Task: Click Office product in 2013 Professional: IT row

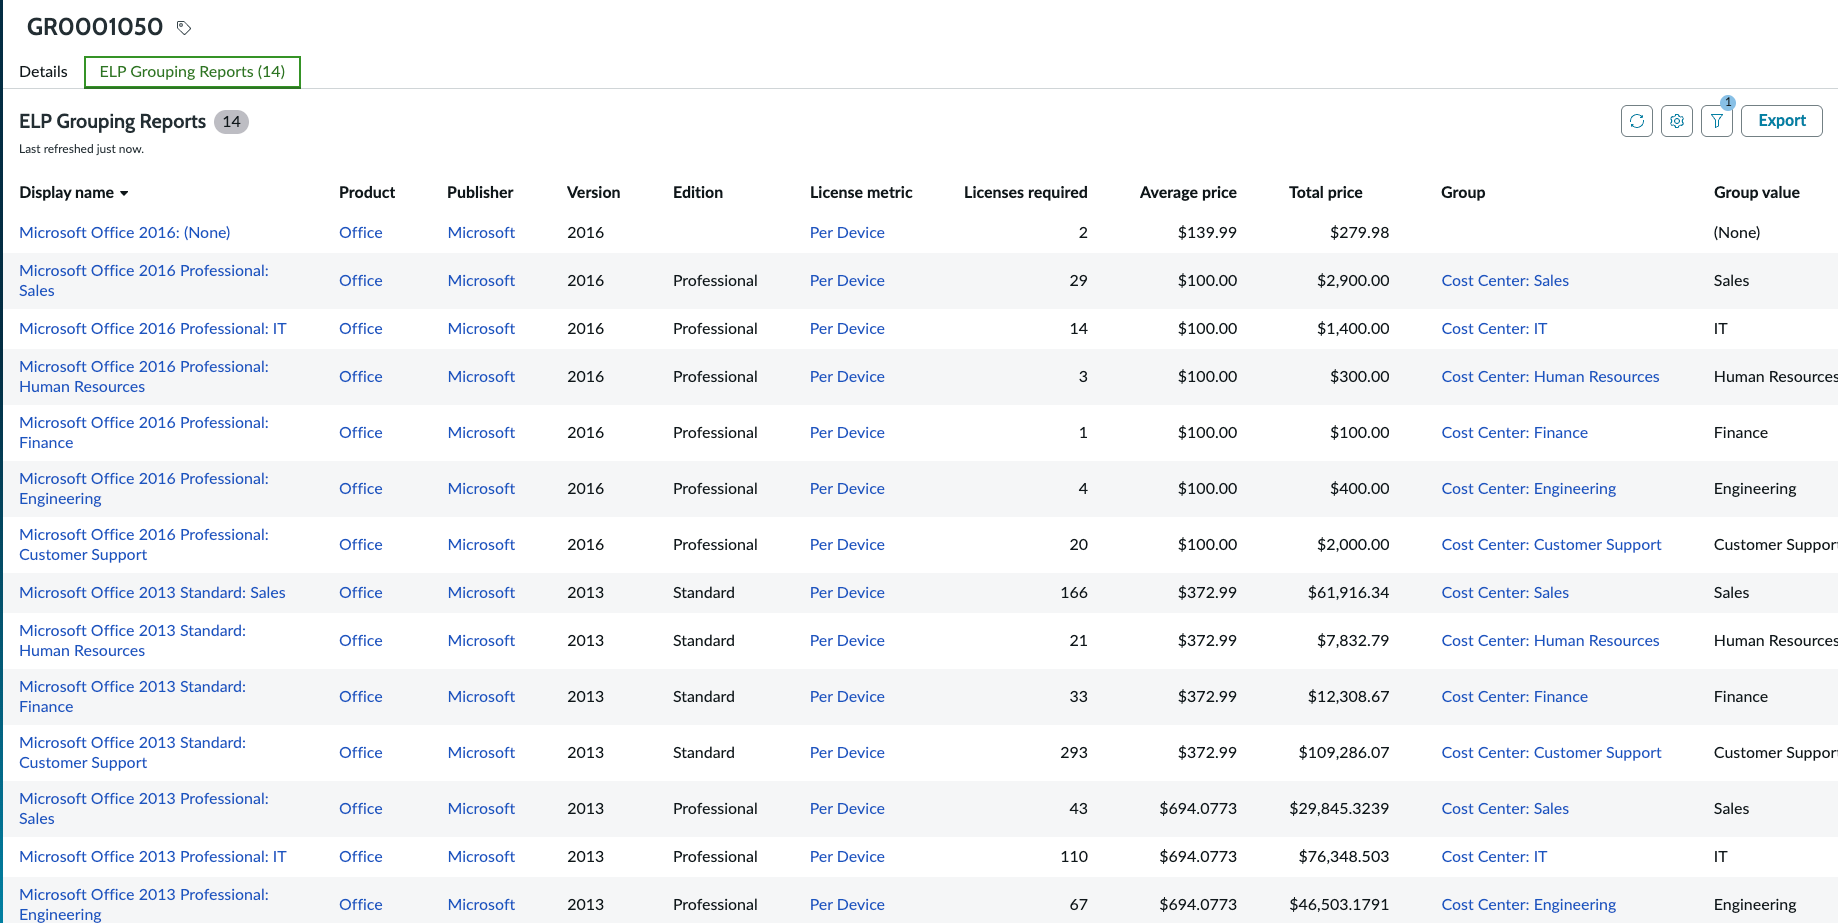Action: point(361,856)
